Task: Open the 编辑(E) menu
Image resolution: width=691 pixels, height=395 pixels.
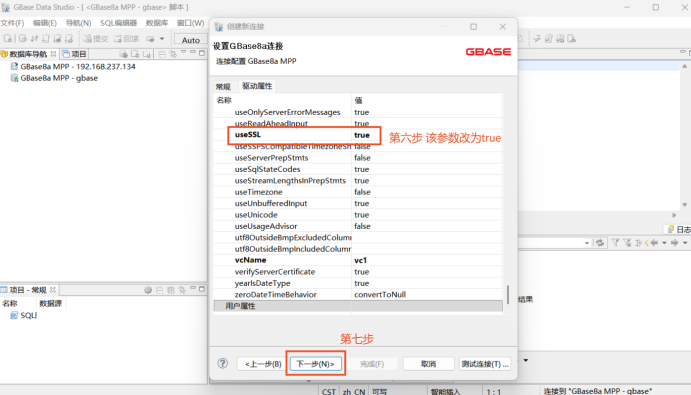Action: click(45, 23)
